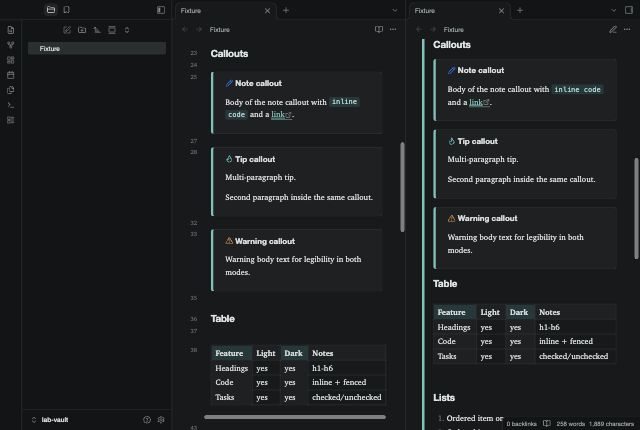640x430 pixels.
Task: Click Callouts heading in left editor
Action: click(x=229, y=54)
